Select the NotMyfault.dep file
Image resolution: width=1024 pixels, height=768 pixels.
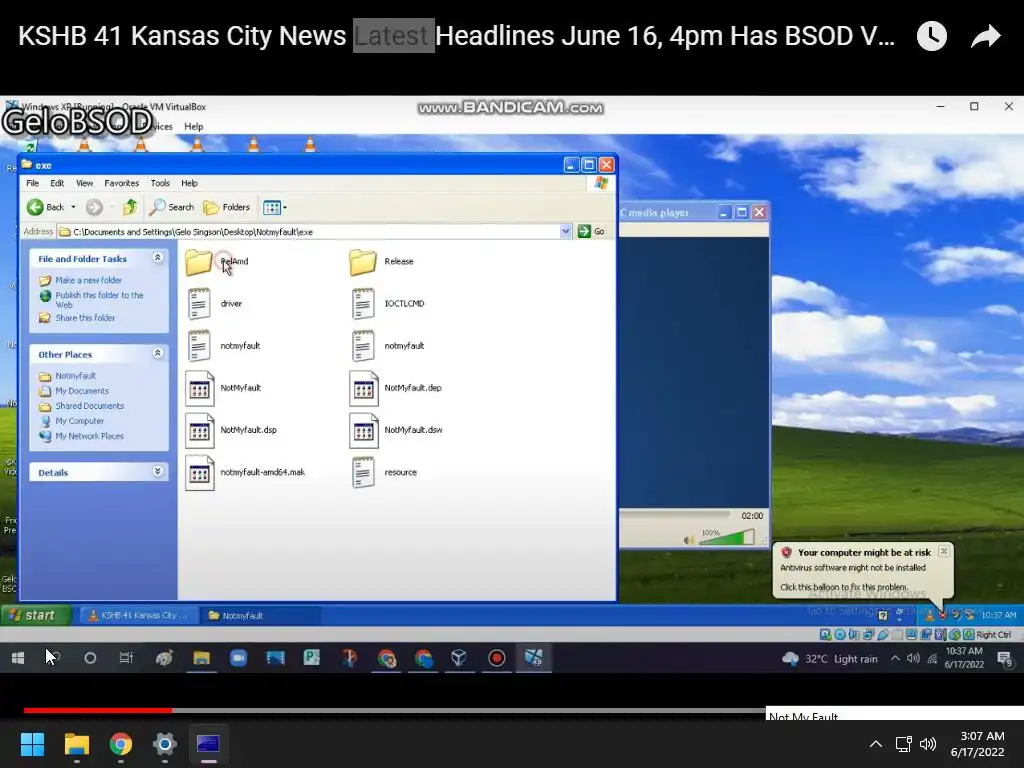pyautogui.click(x=395, y=388)
